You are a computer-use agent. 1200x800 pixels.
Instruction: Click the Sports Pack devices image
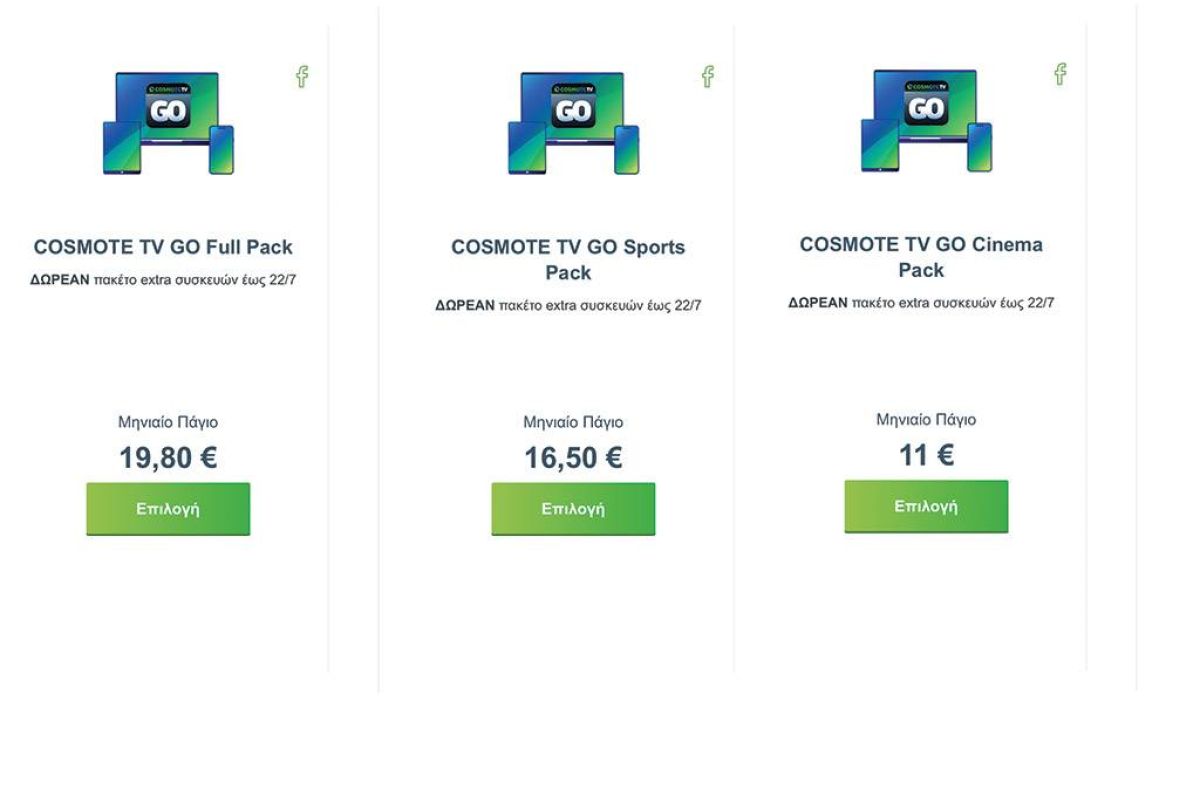pyautogui.click(x=573, y=123)
